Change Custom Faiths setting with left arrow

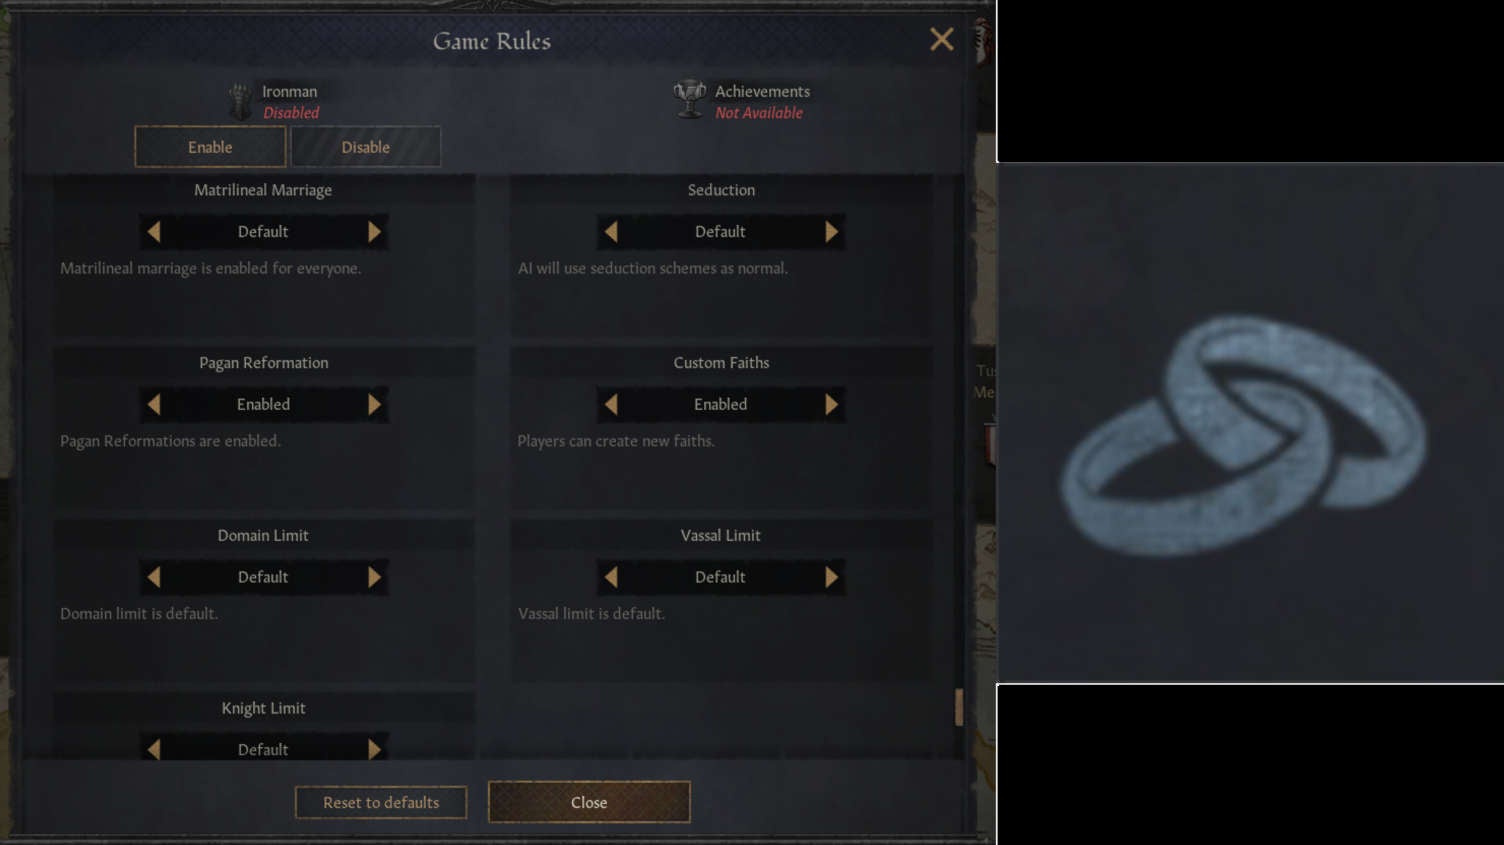tap(611, 404)
